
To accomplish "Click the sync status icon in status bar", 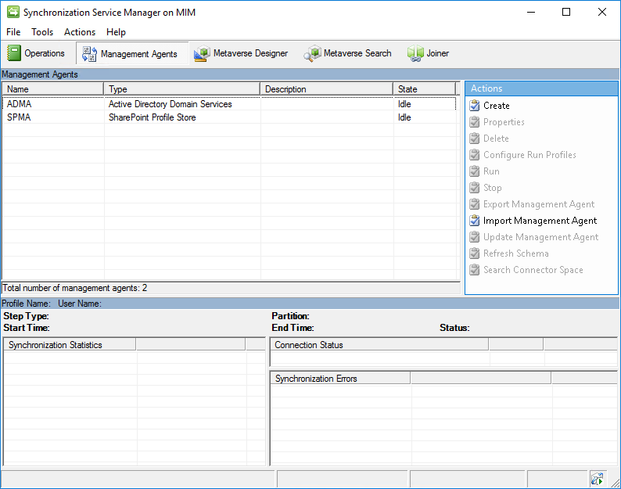I will point(597,479).
